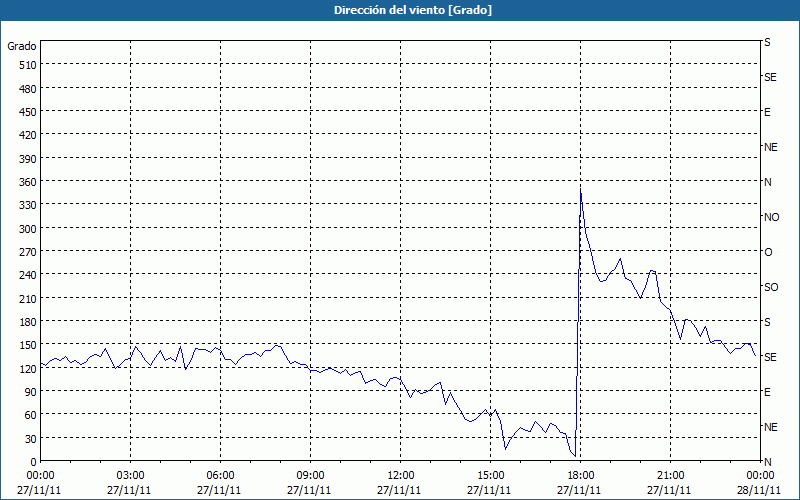This screenshot has width=800, height=500.
Task: Click the 210 degree axis label
Action: [28, 298]
